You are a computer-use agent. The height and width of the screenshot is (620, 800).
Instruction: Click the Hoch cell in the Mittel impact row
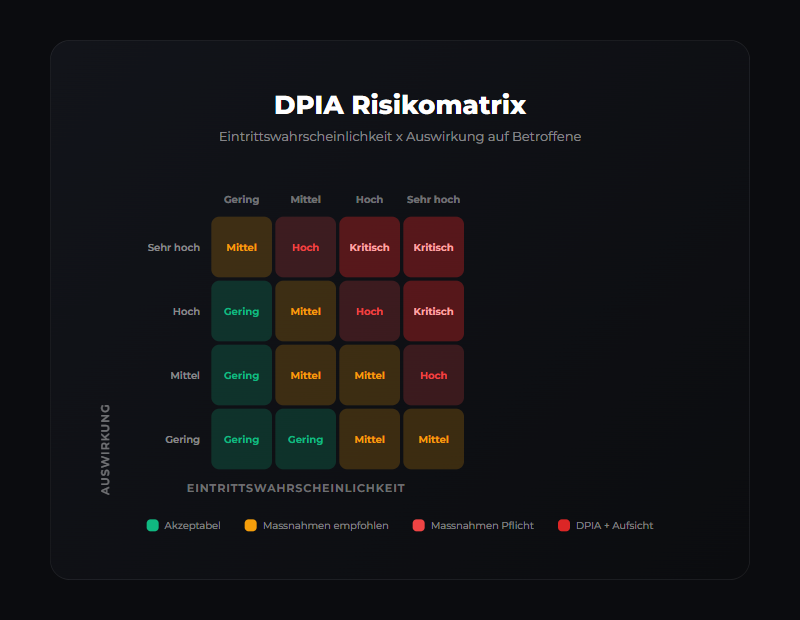[433, 375]
